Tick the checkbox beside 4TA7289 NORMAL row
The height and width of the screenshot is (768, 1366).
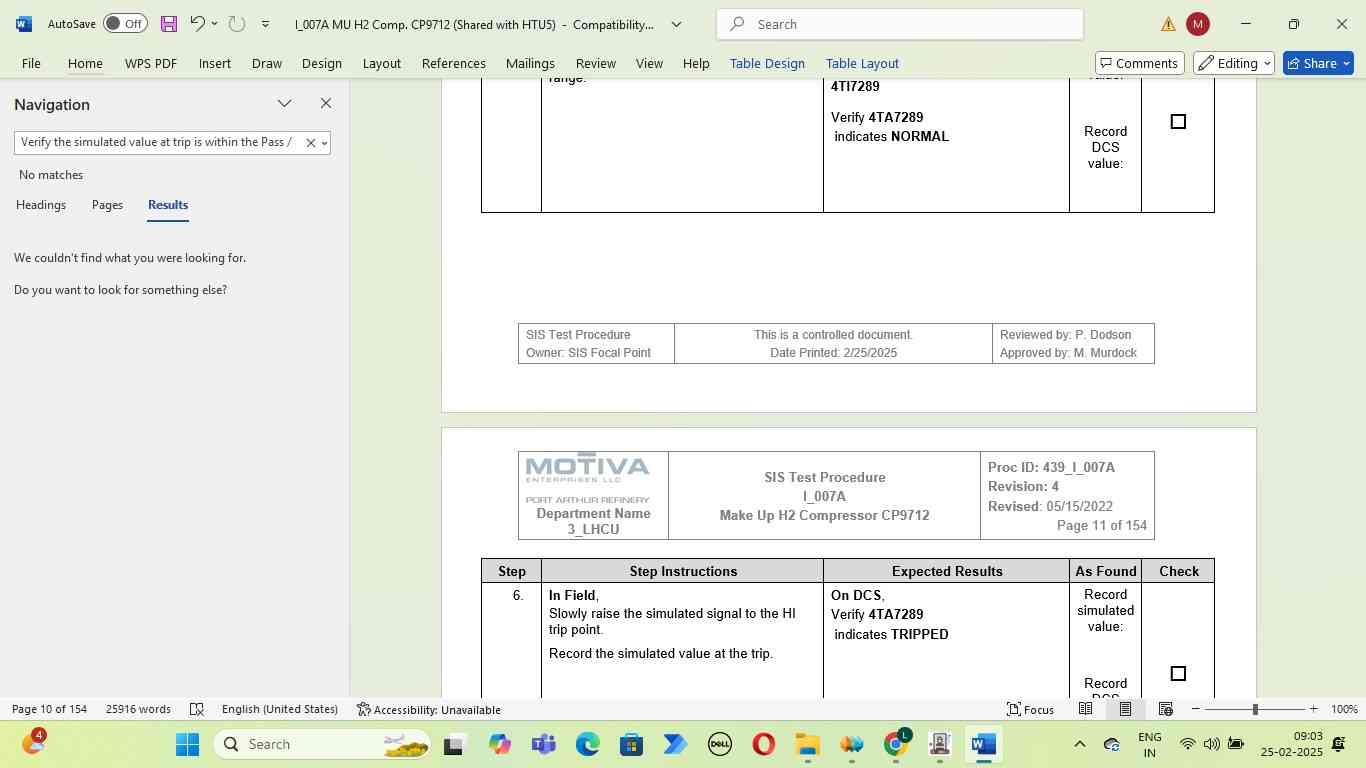click(1178, 122)
